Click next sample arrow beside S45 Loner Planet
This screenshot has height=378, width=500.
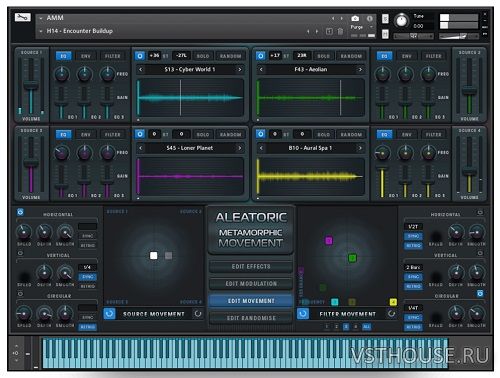[x=239, y=148]
